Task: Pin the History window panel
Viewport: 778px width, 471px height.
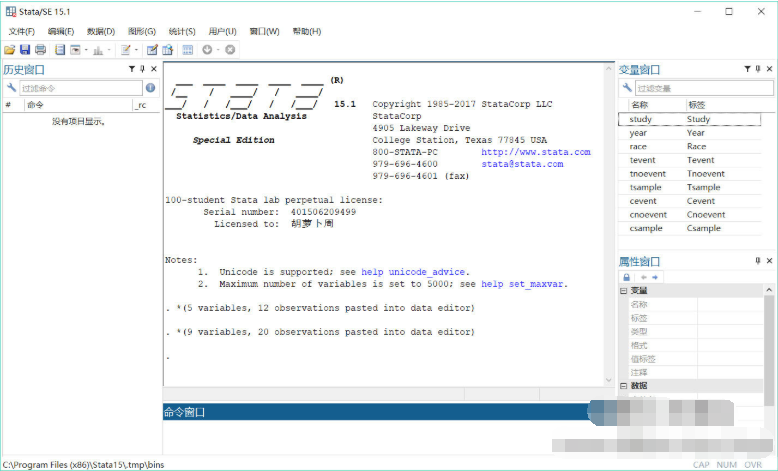Action: pos(142,69)
